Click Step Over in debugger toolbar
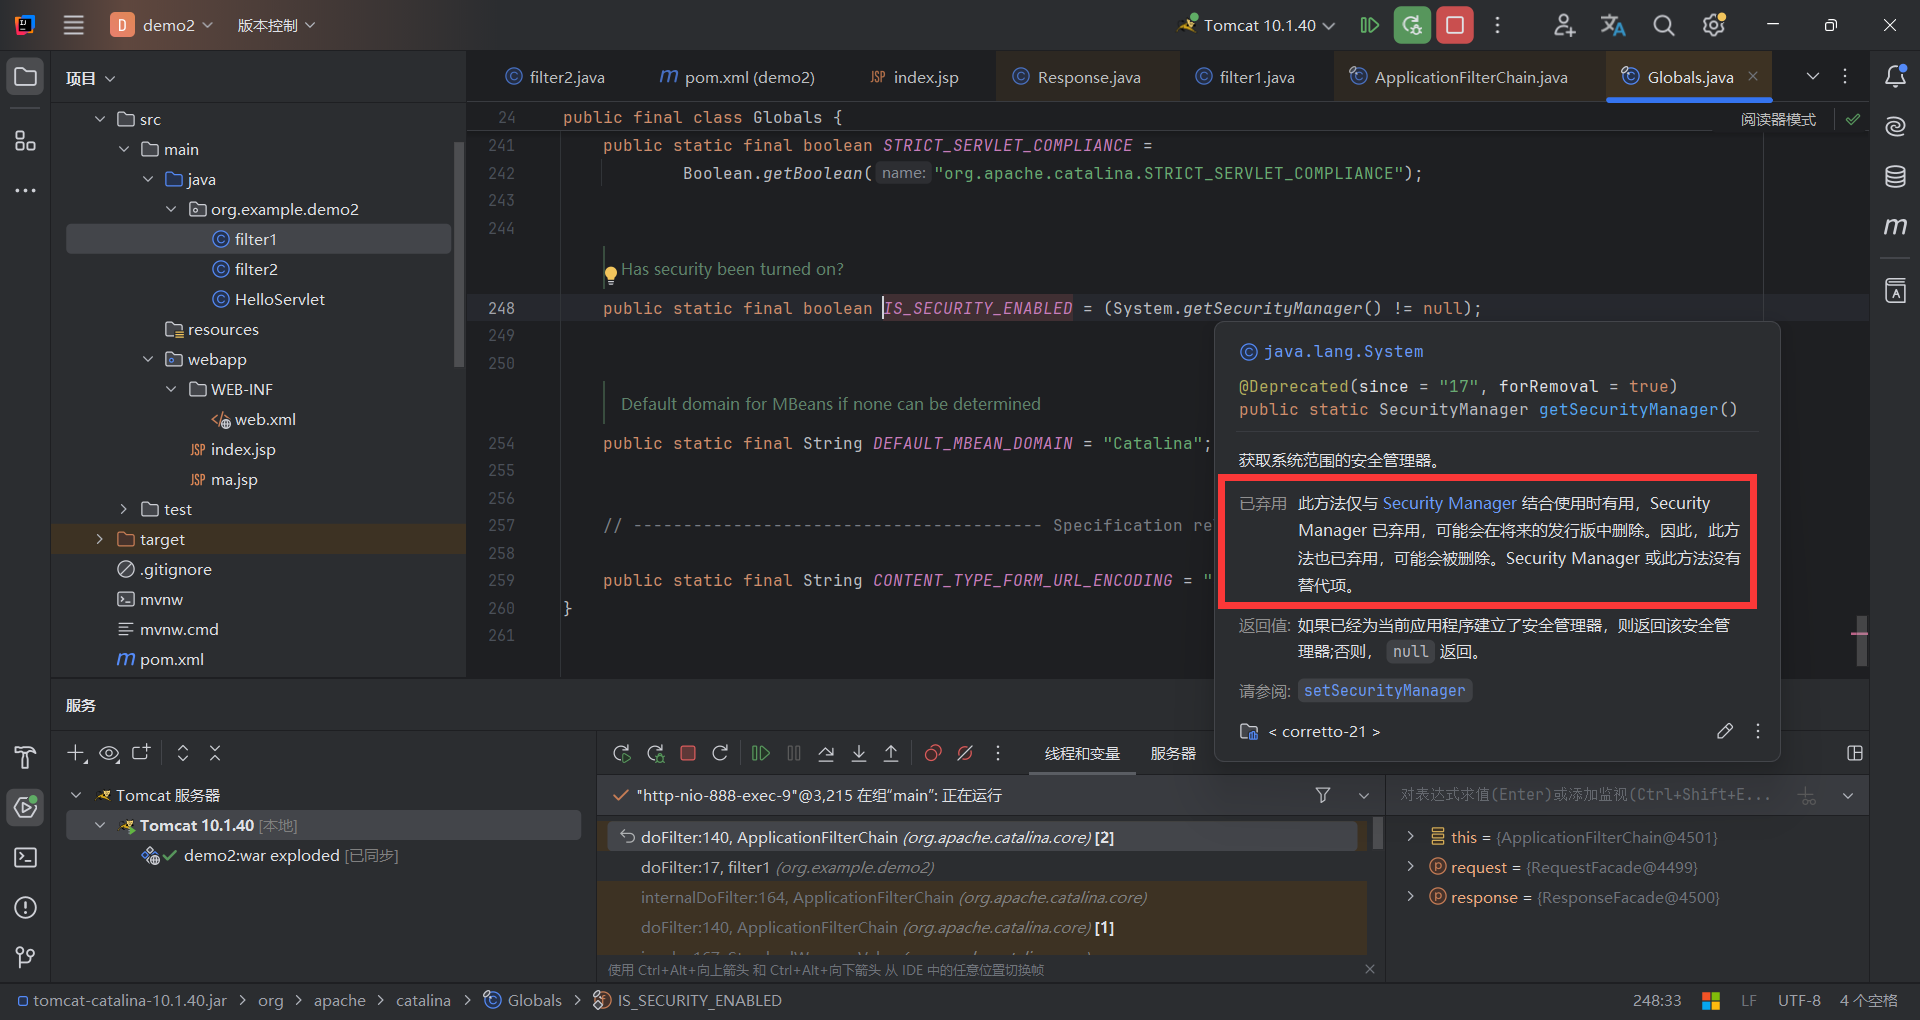This screenshot has width=1920, height=1020. point(826,753)
